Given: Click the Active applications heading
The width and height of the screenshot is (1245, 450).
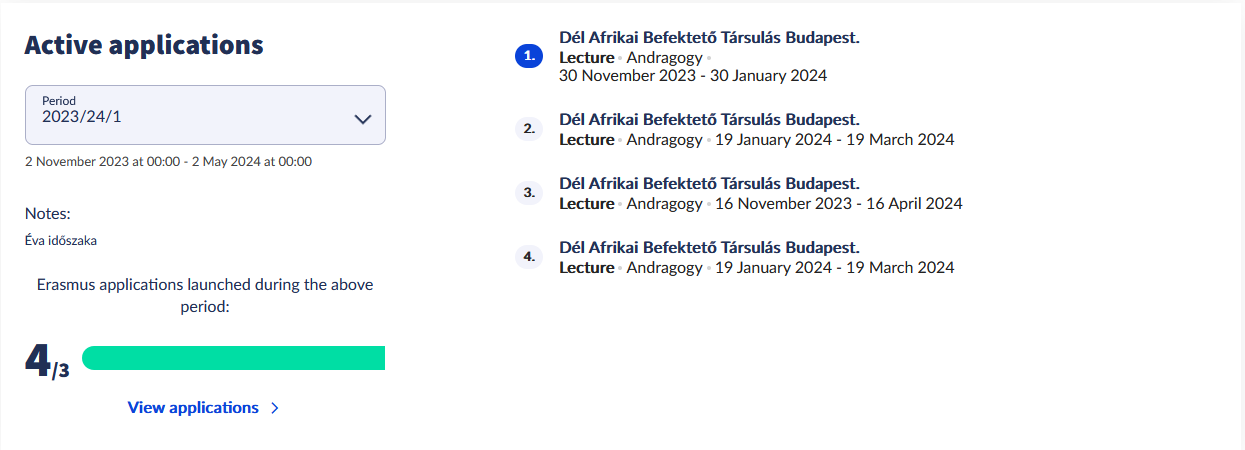Looking at the screenshot, I should coord(144,45).
